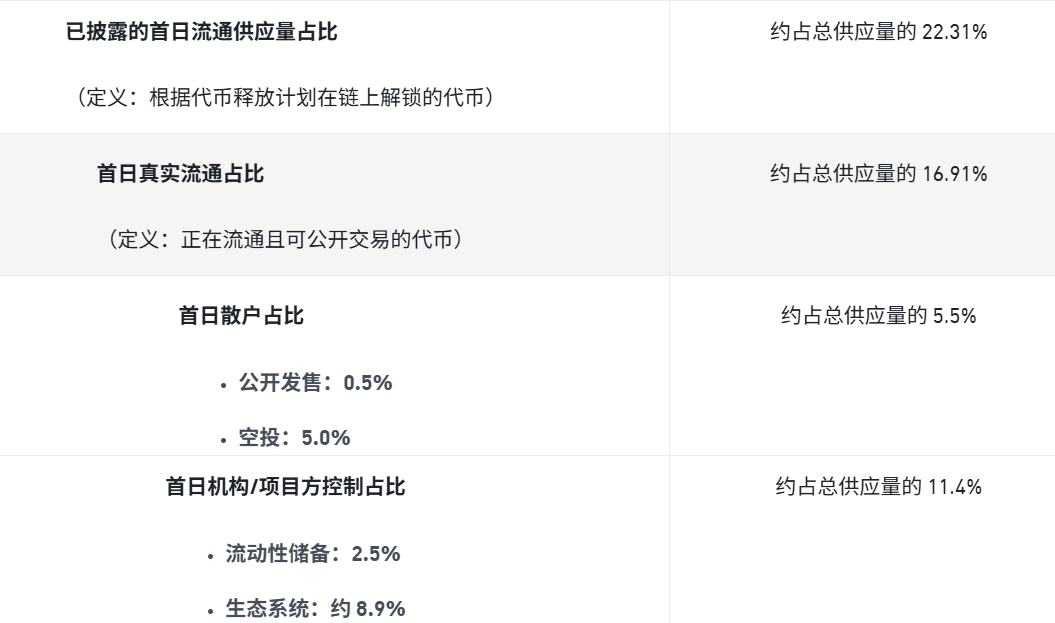Image resolution: width=1055 pixels, height=623 pixels.
Task: Click the bullet point before 生态系统
Action: click(x=209, y=610)
